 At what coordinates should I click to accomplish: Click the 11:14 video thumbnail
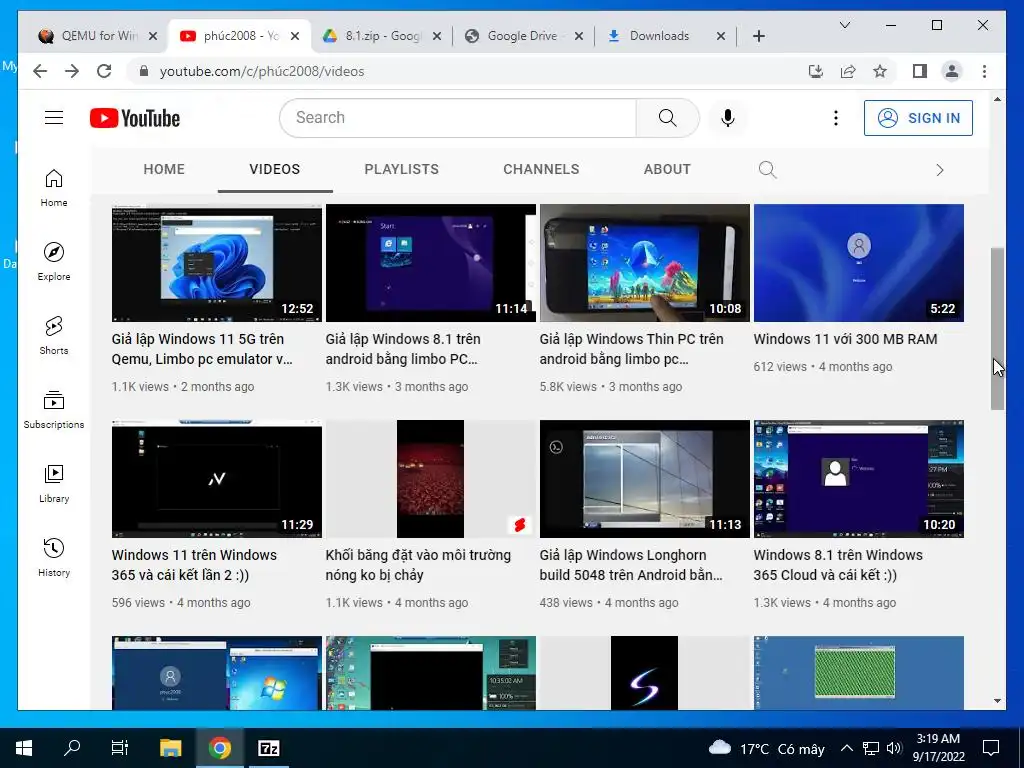pos(431,263)
